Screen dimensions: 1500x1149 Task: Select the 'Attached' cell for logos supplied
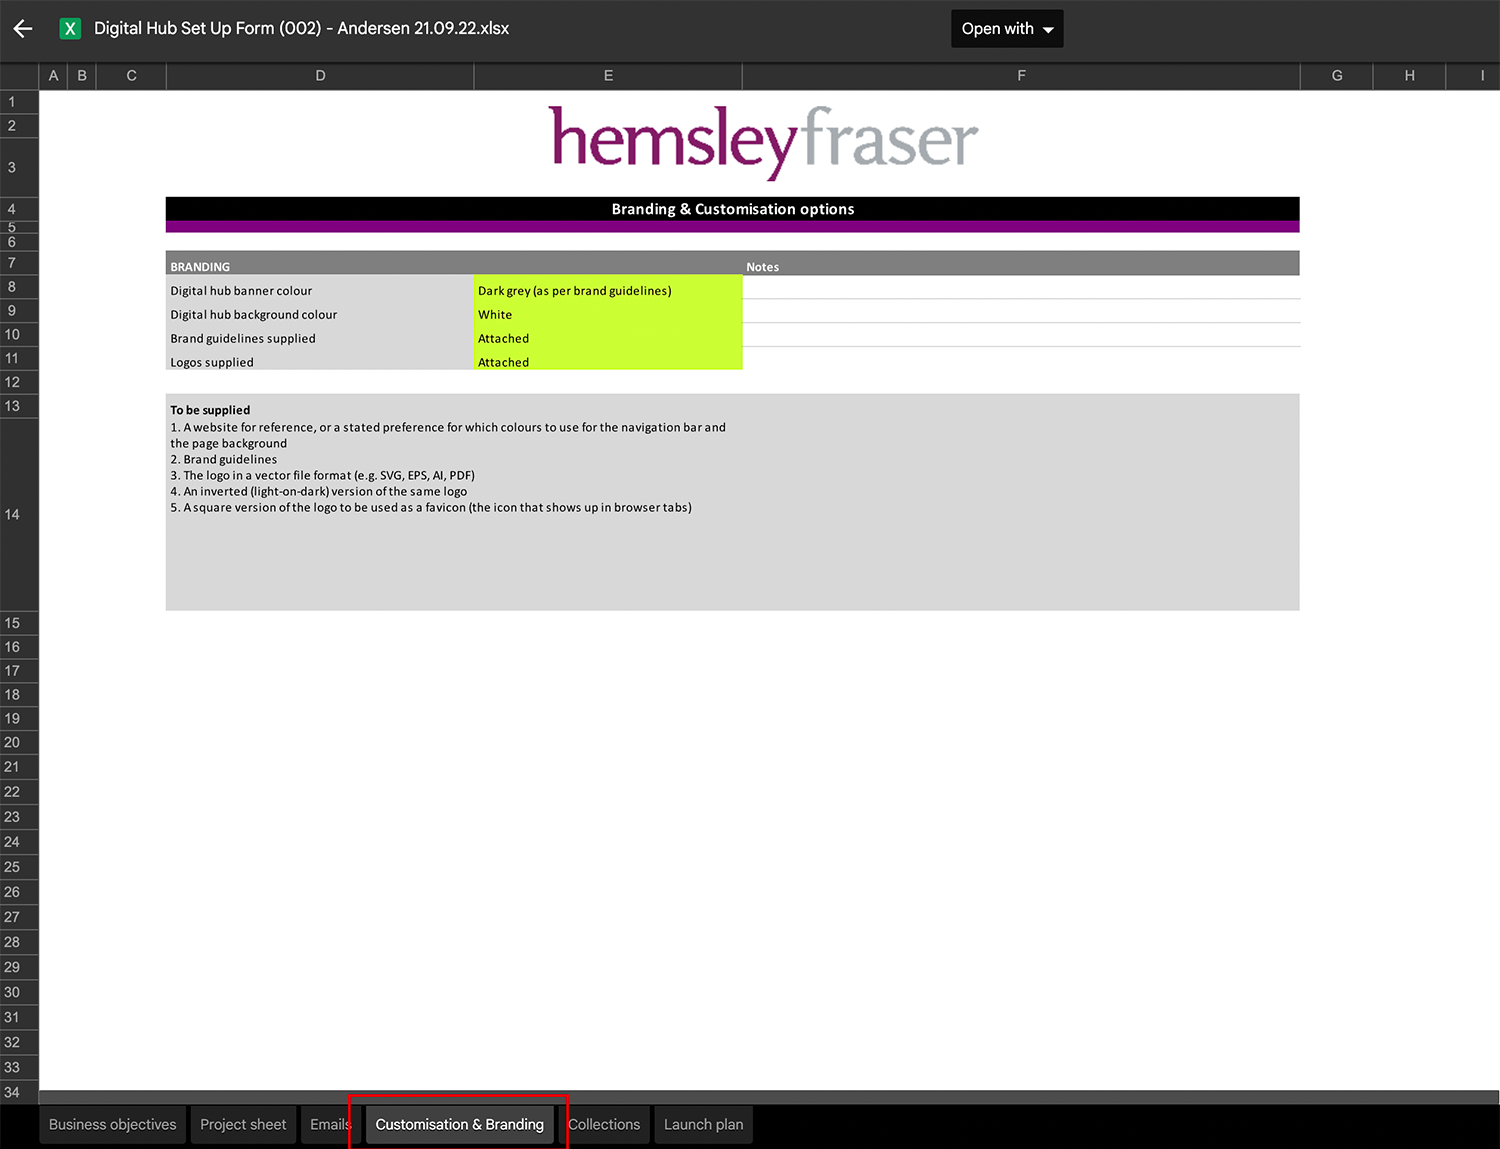(608, 361)
